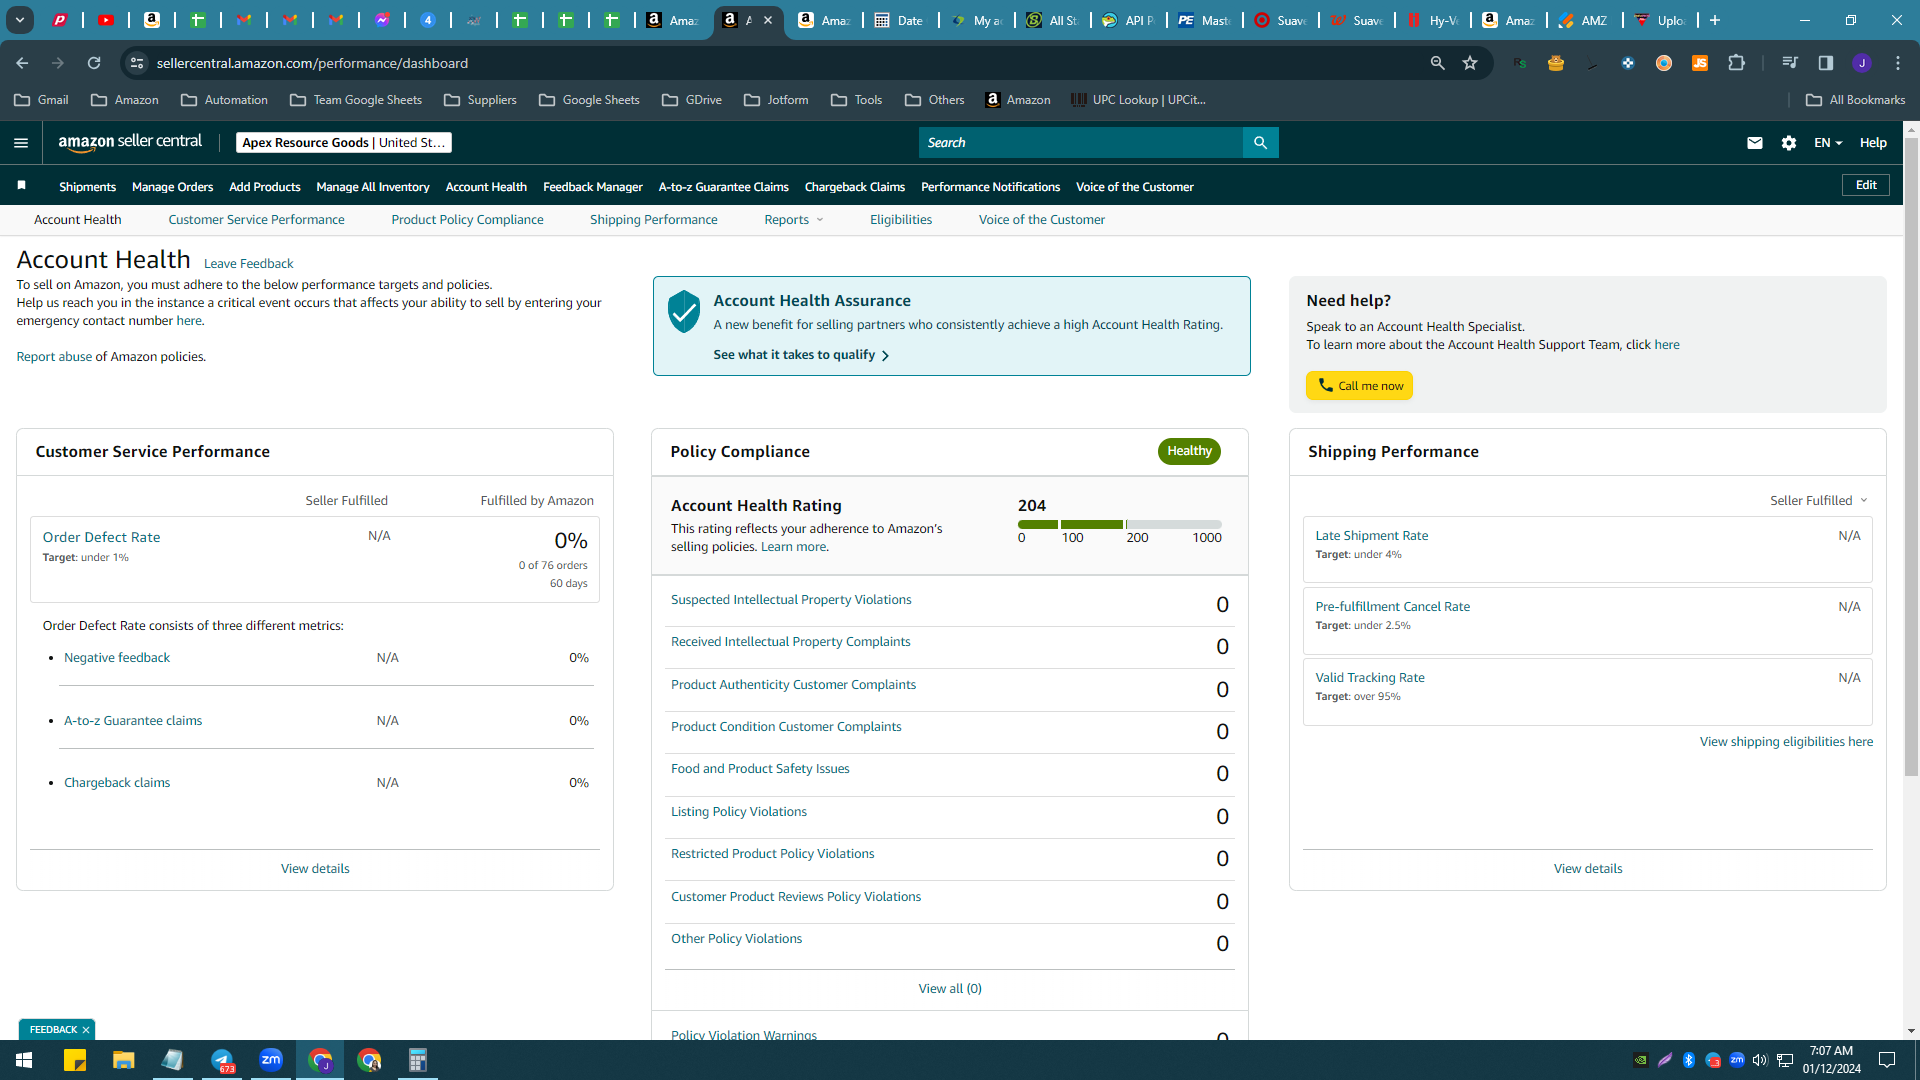Open the Seller Fulfilled dropdown in Shipping Performance
The height and width of the screenshot is (1080, 1920).
pos(1819,500)
